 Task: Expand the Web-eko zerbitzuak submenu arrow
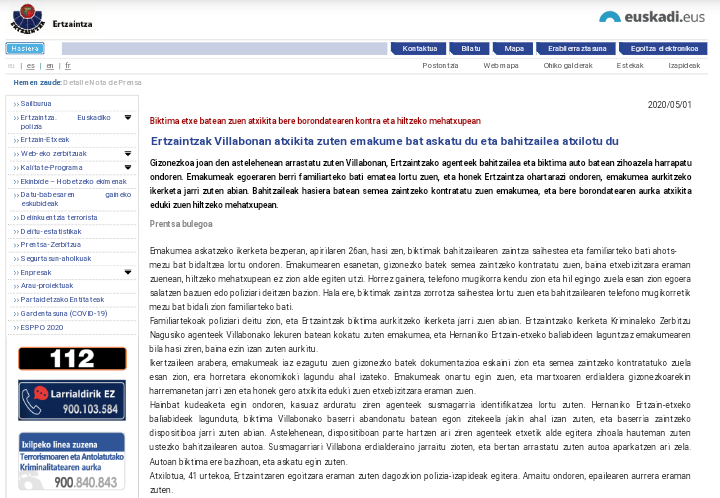tap(128, 153)
